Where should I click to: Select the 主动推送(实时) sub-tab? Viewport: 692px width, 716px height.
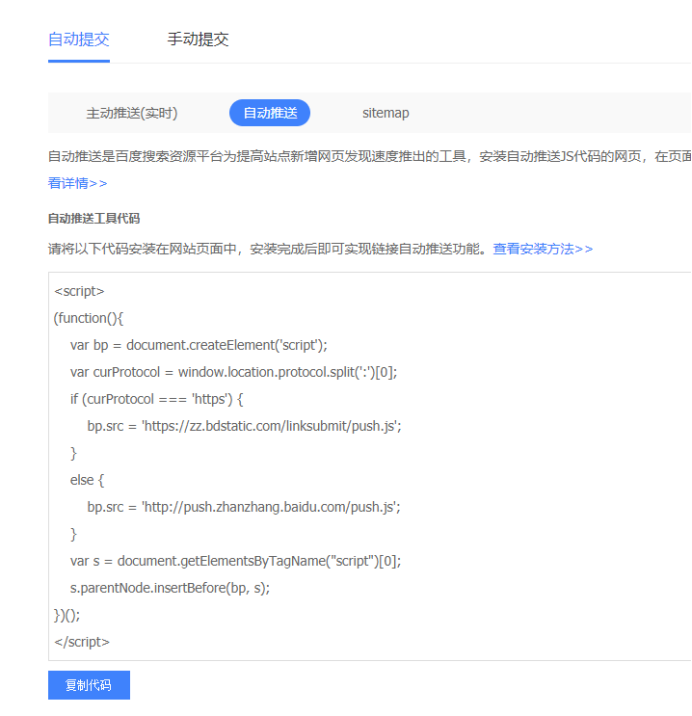132,113
